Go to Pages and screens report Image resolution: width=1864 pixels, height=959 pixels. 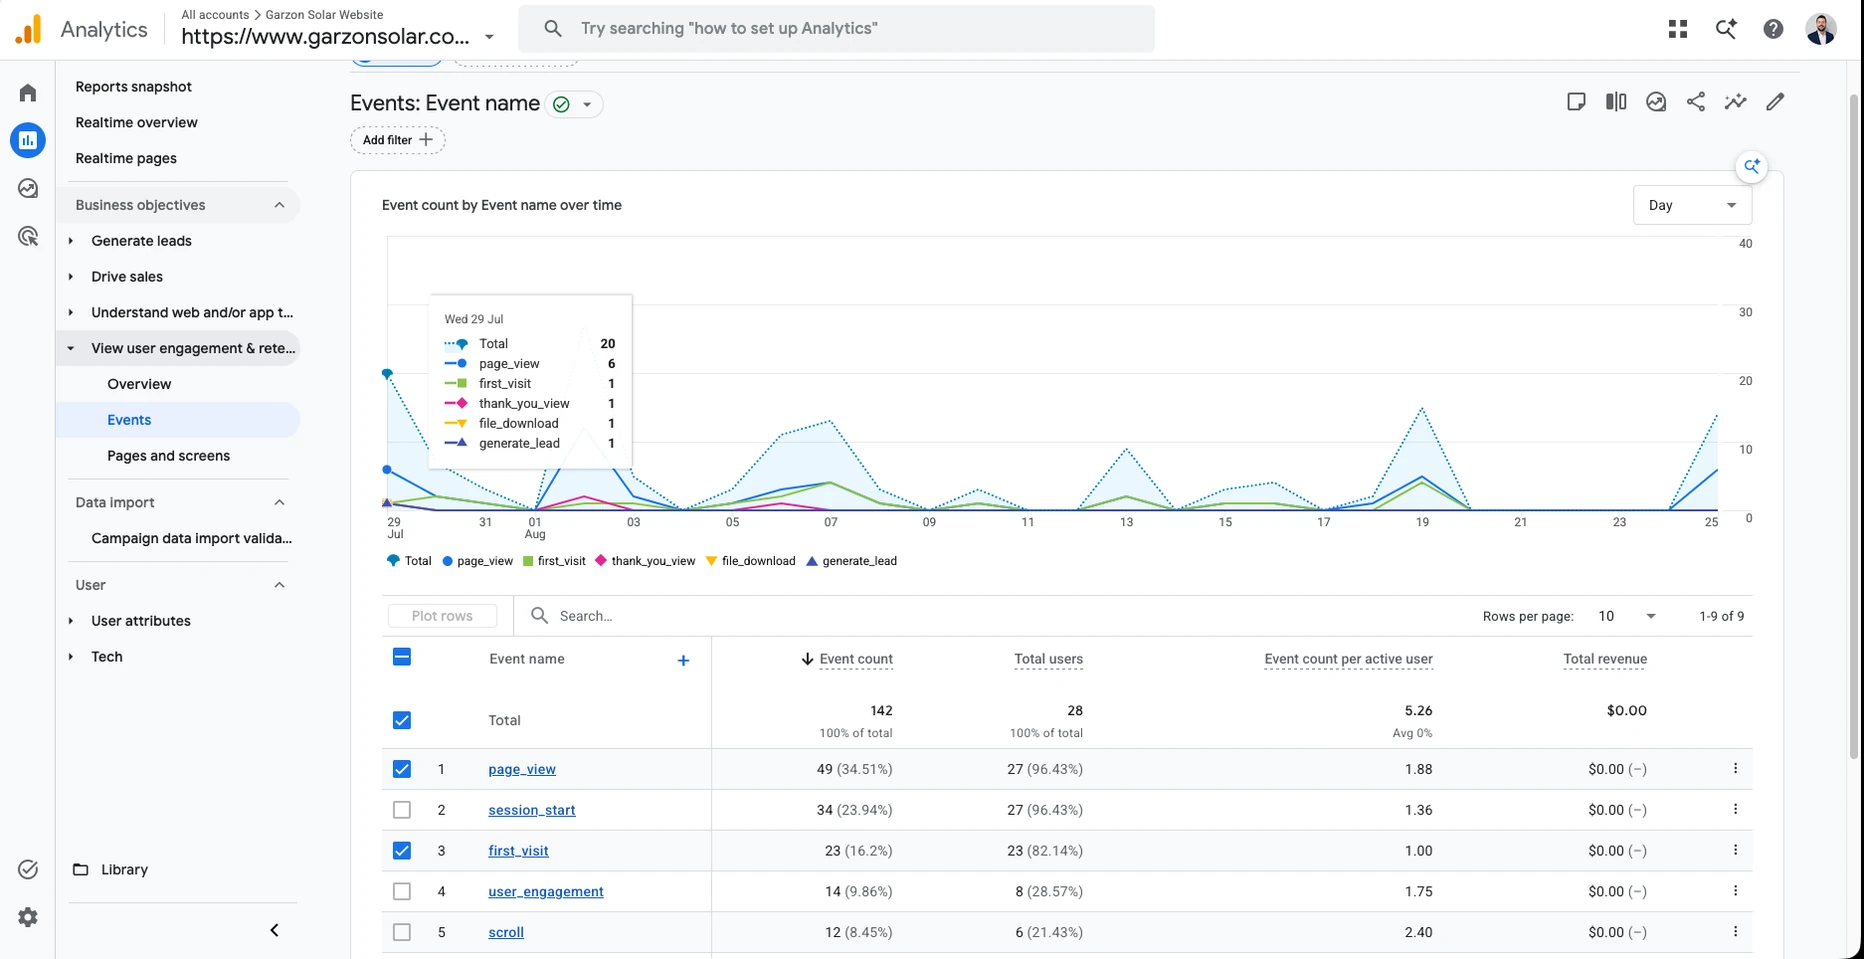[x=168, y=456]
